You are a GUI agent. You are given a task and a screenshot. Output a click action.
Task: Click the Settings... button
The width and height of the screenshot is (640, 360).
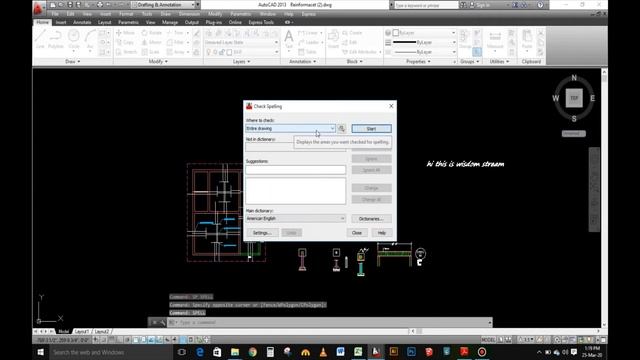coord(262,233)
